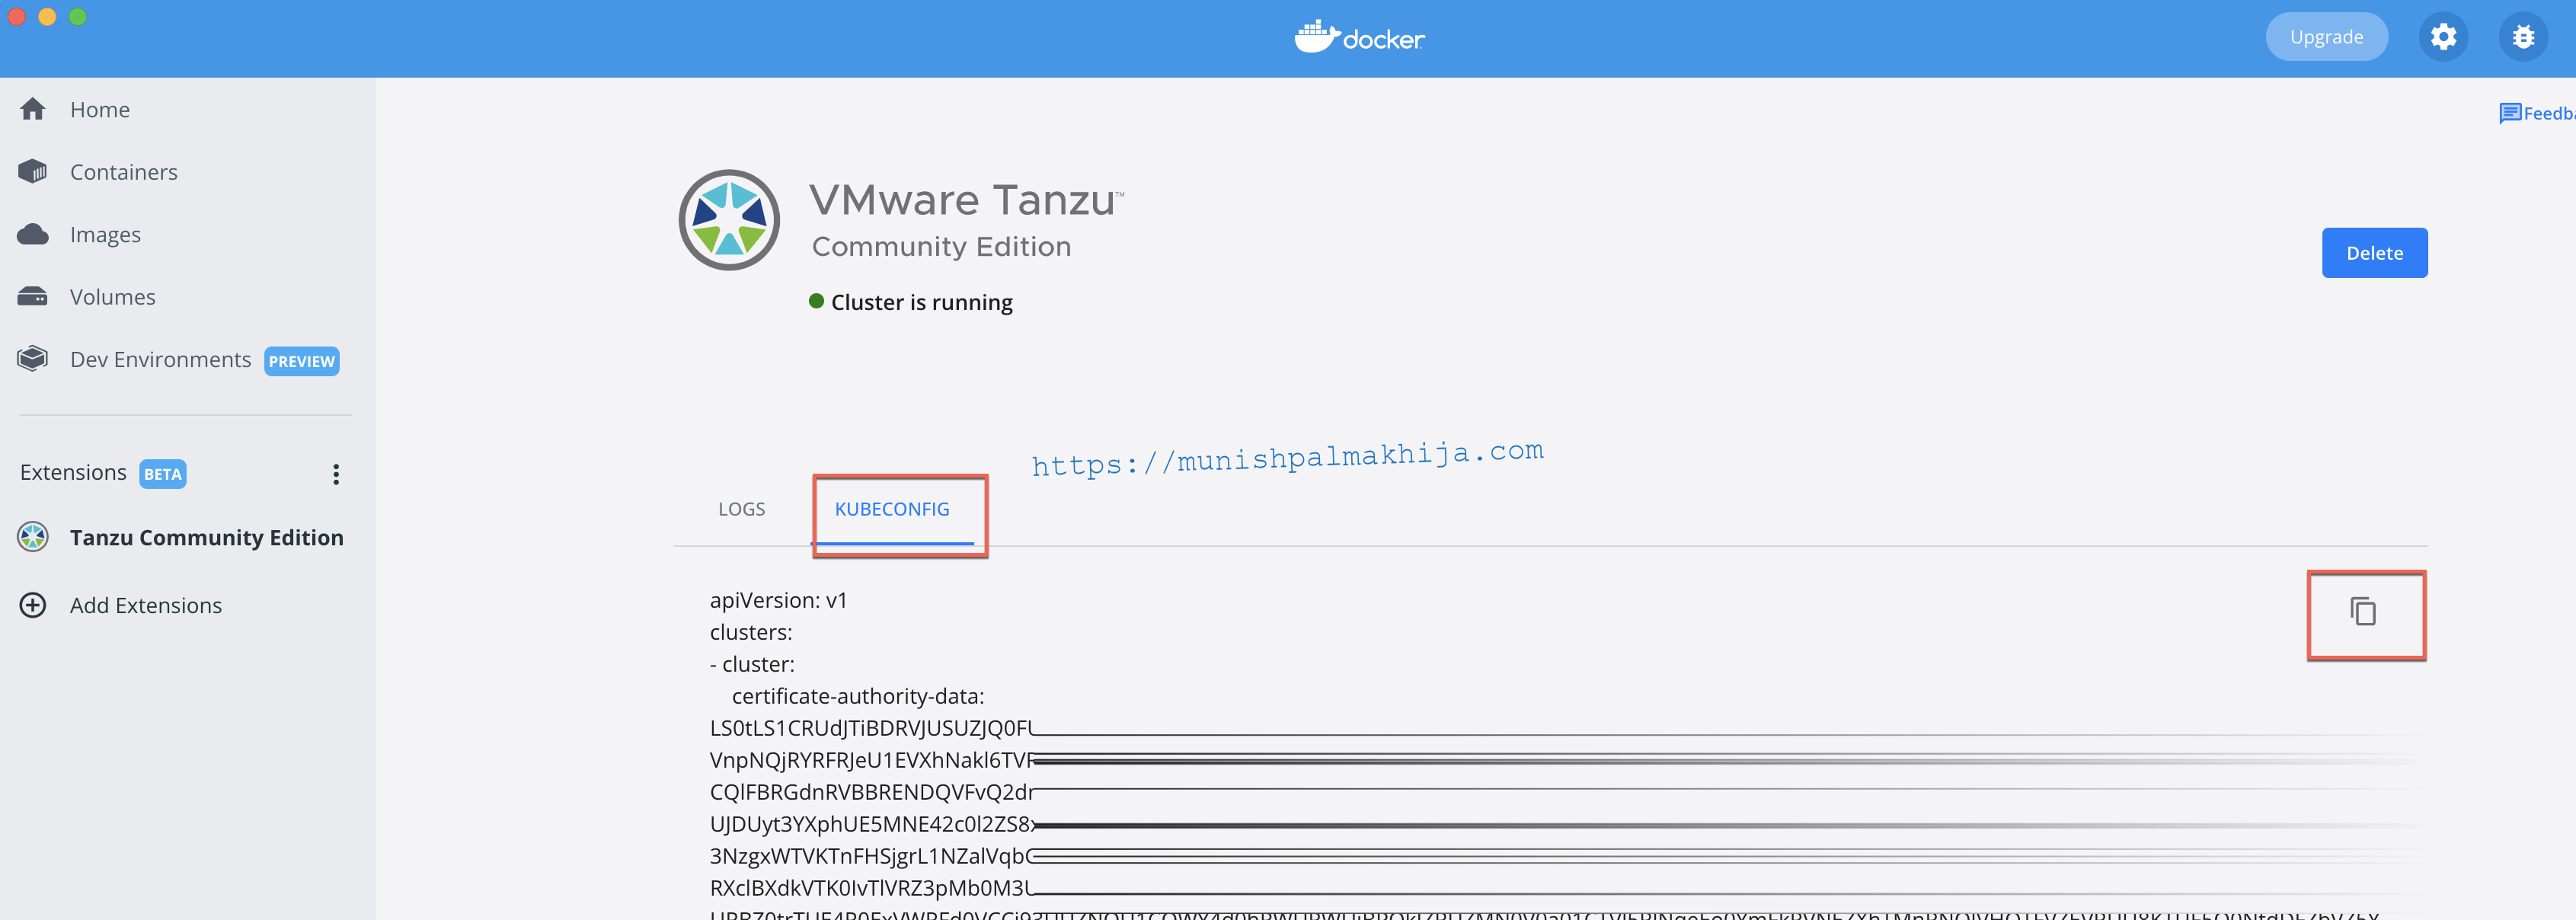This screenshot has width=2576, height=920.
Task: Click the 'Cluster is running' status text
Action: tap(921, 302)
